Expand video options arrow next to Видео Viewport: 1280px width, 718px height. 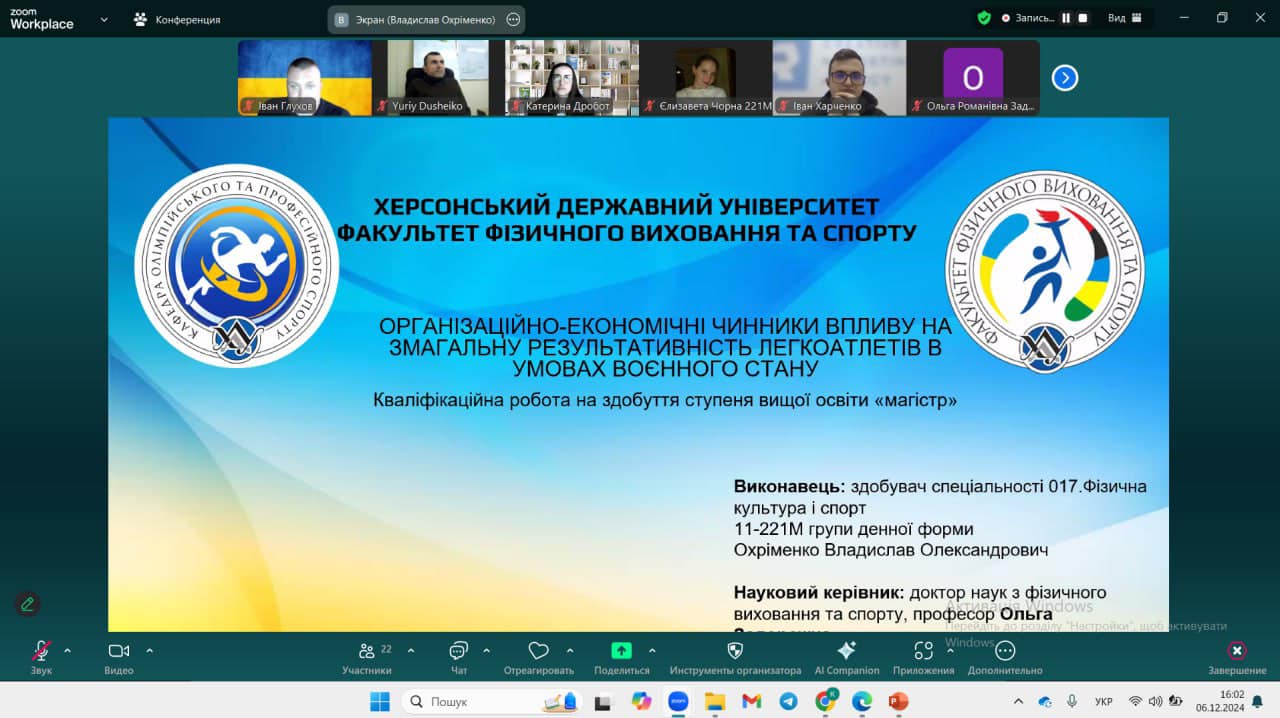(x=149, y=650)
